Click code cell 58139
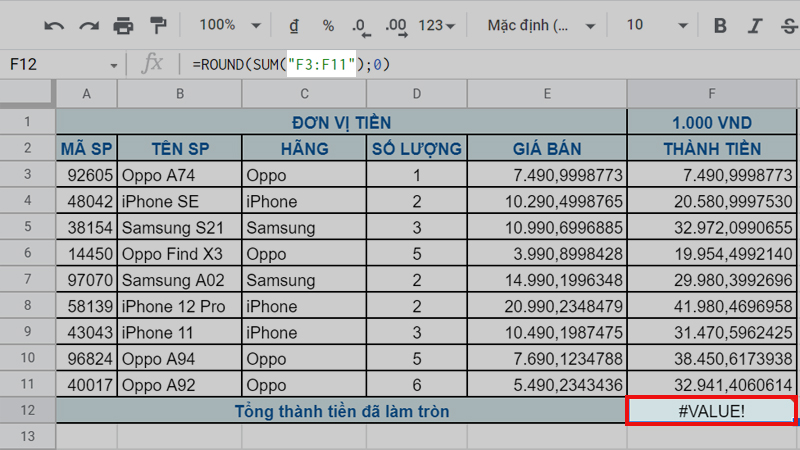 coord(86,306)
